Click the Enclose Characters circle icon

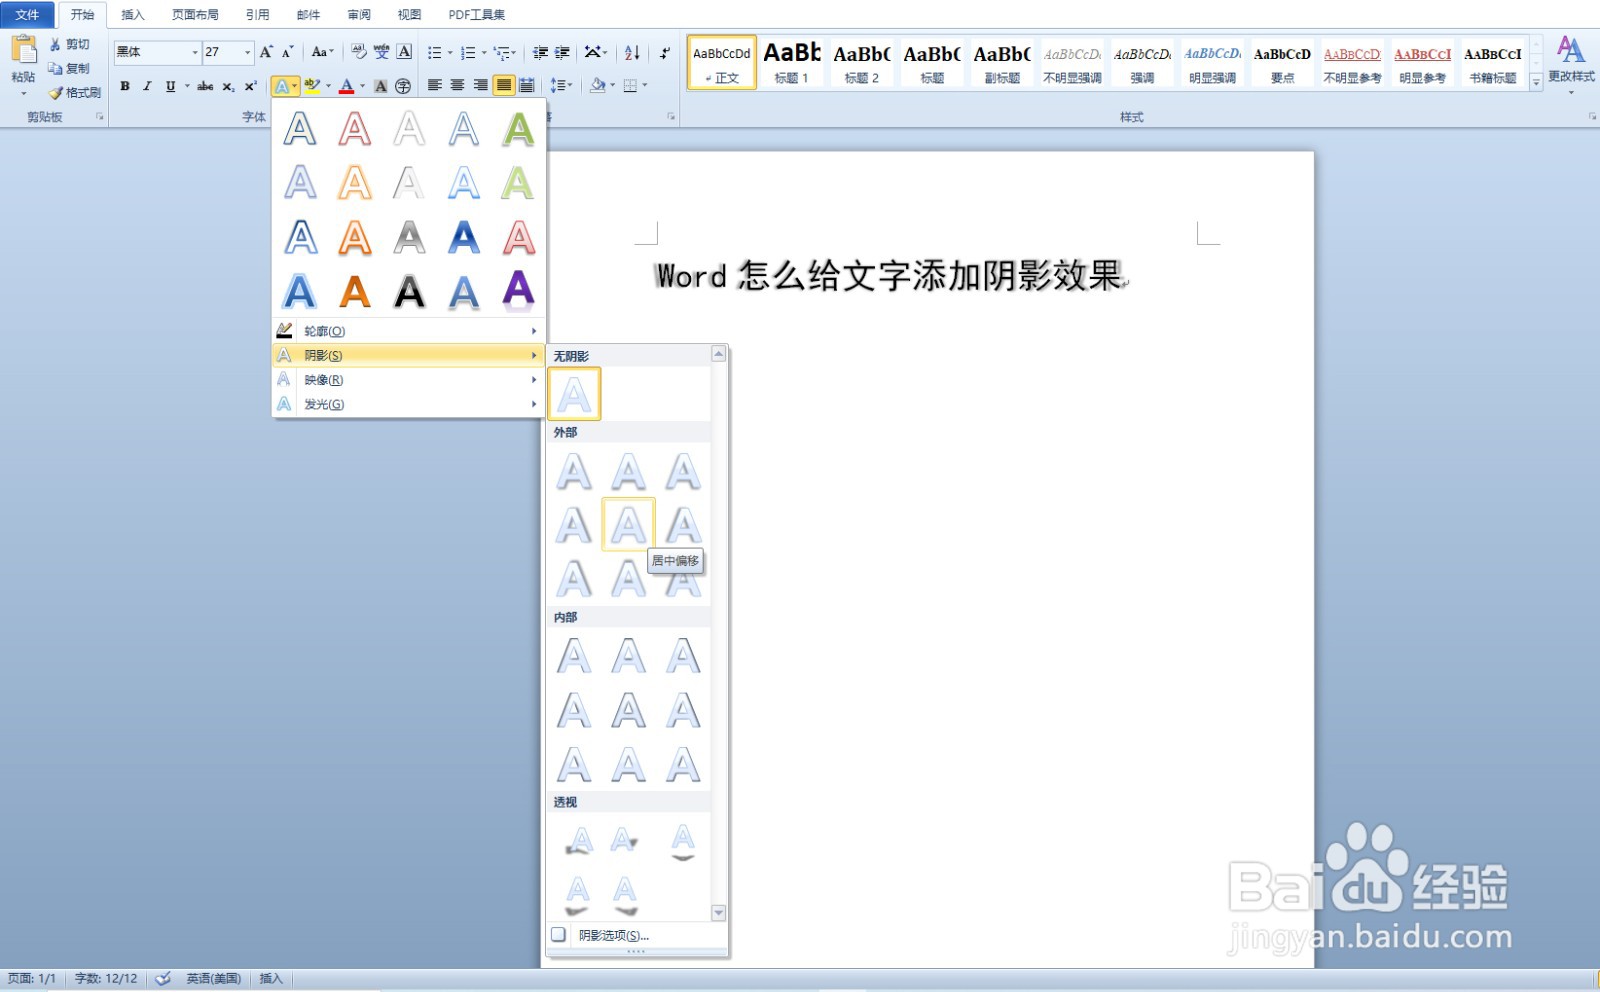coord(403,86)
